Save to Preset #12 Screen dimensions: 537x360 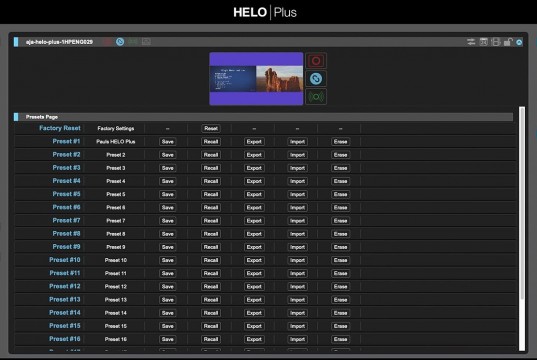pos(167,287)
